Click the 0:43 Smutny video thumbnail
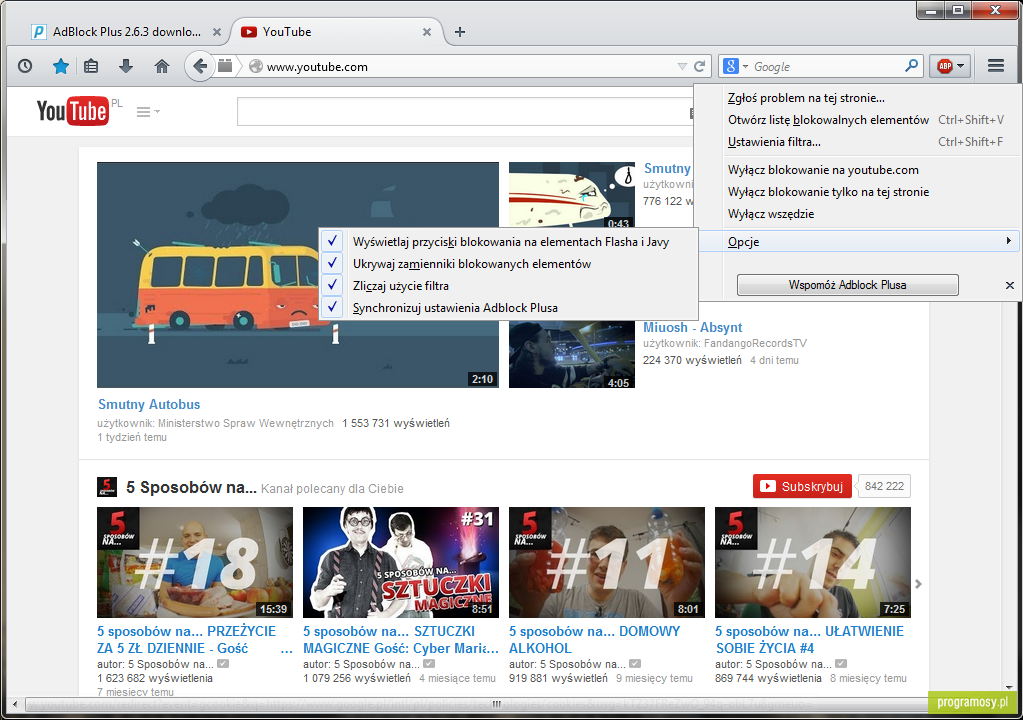1023x720 pixels. point(572,194)
